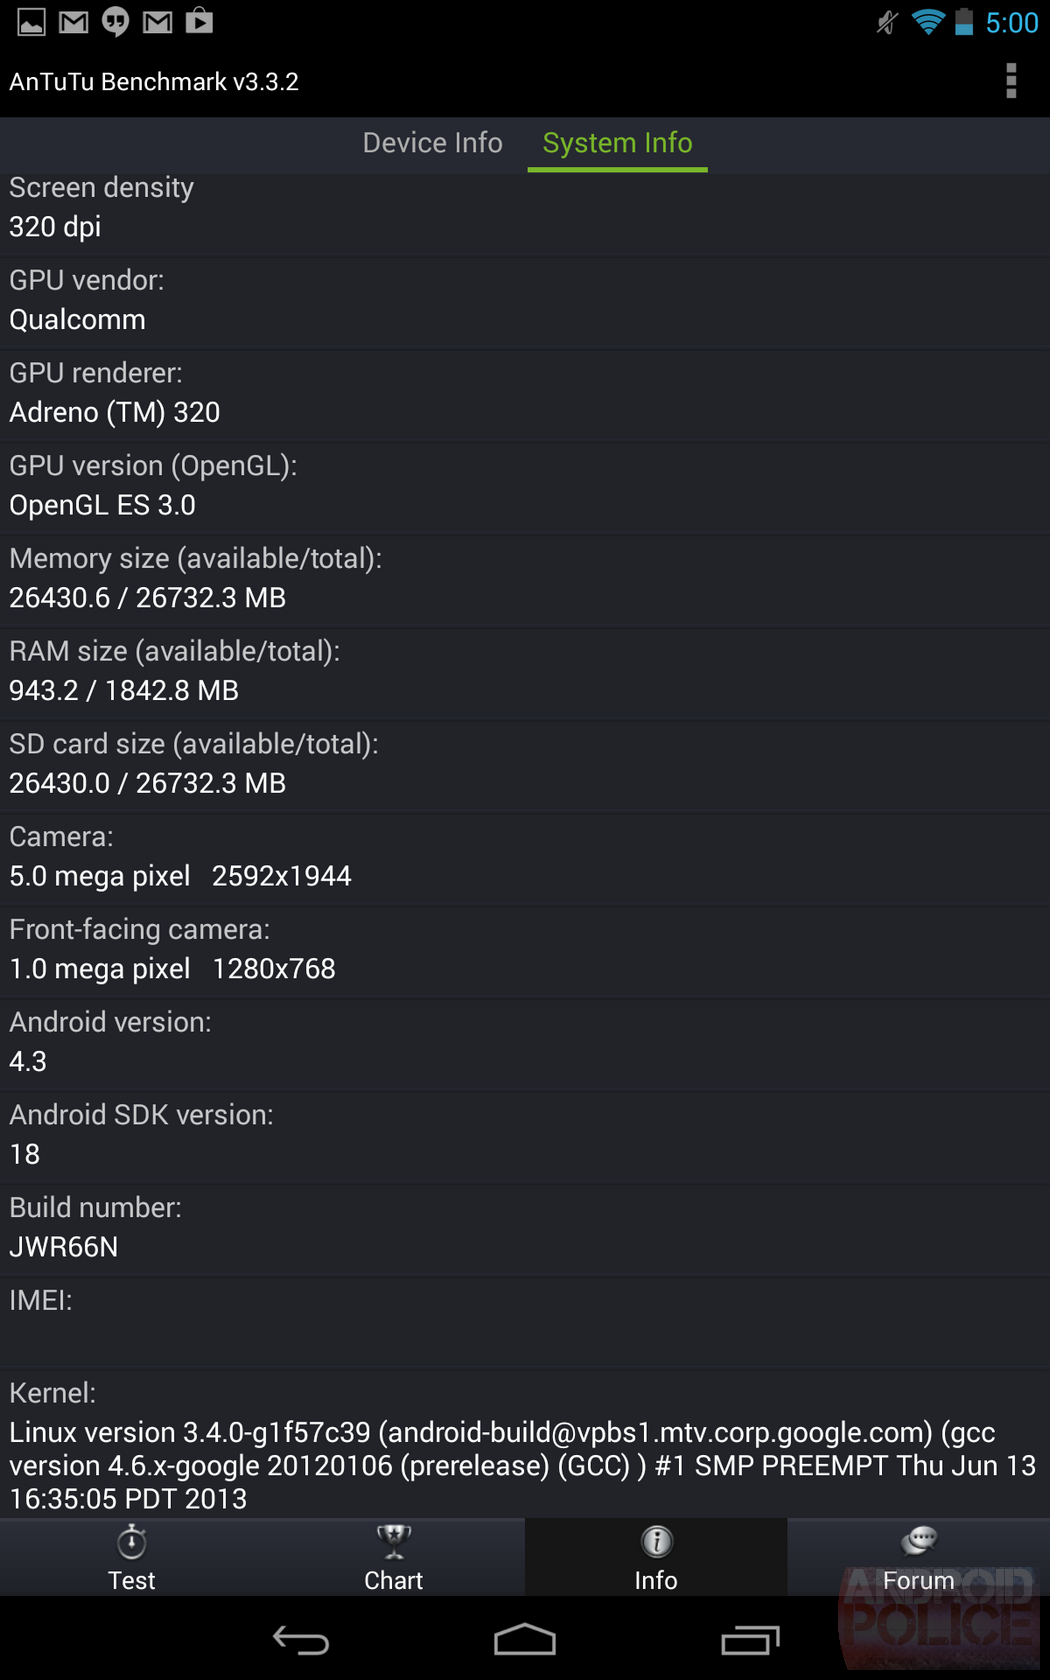1050x1680 pixels.
Task: Tap the Wi-Fi status icon
Action: (x=928, y=22)
